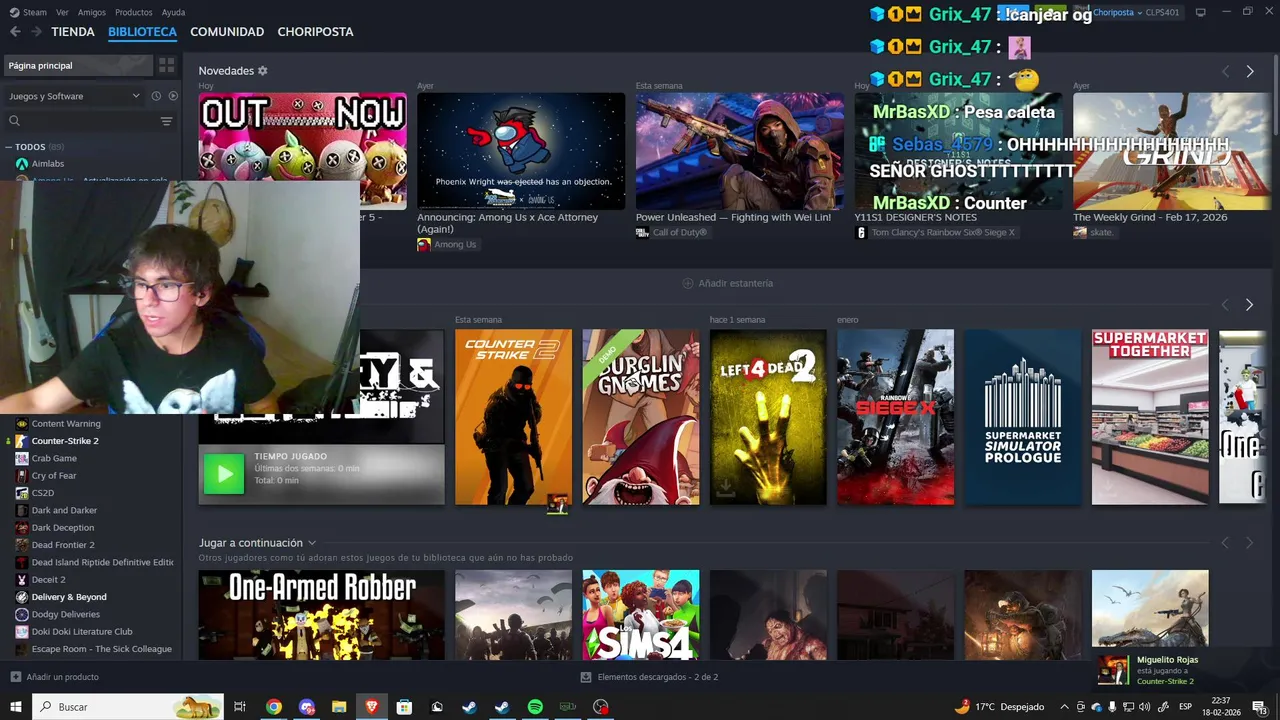Select Delivery & Beyond in the list
The width and height of the screenshot is (1280, 720).
coord(69,597)
